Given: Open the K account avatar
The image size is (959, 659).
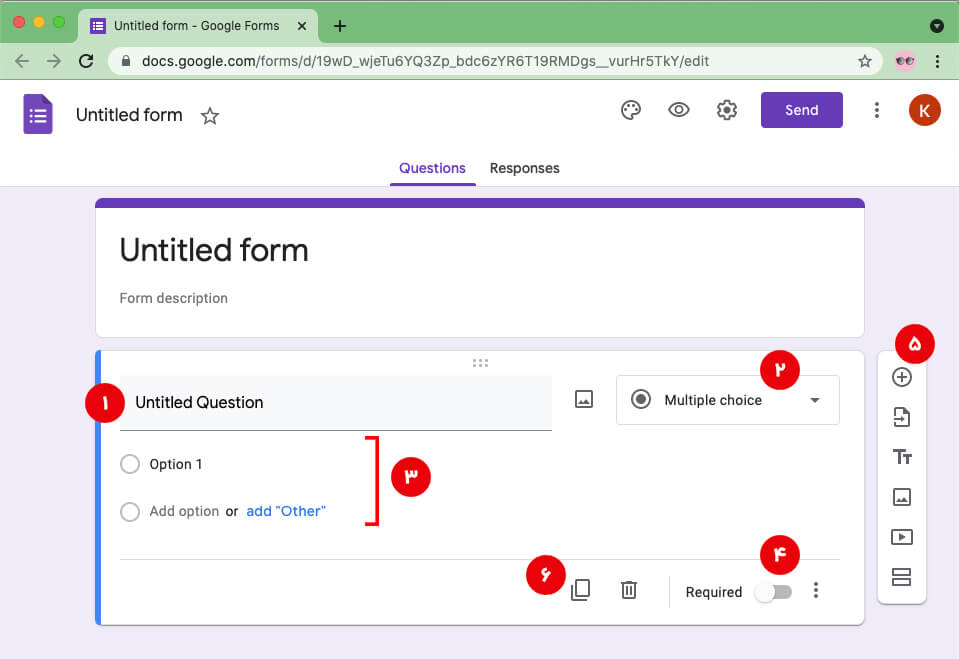Looking at the screenshot, I should pyautogui.click(x=924, y=110).
